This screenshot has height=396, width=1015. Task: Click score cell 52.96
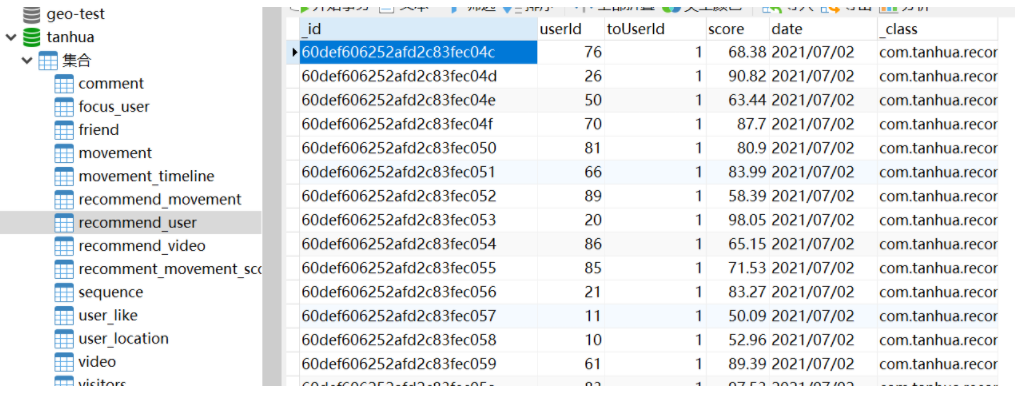[737, 340]
